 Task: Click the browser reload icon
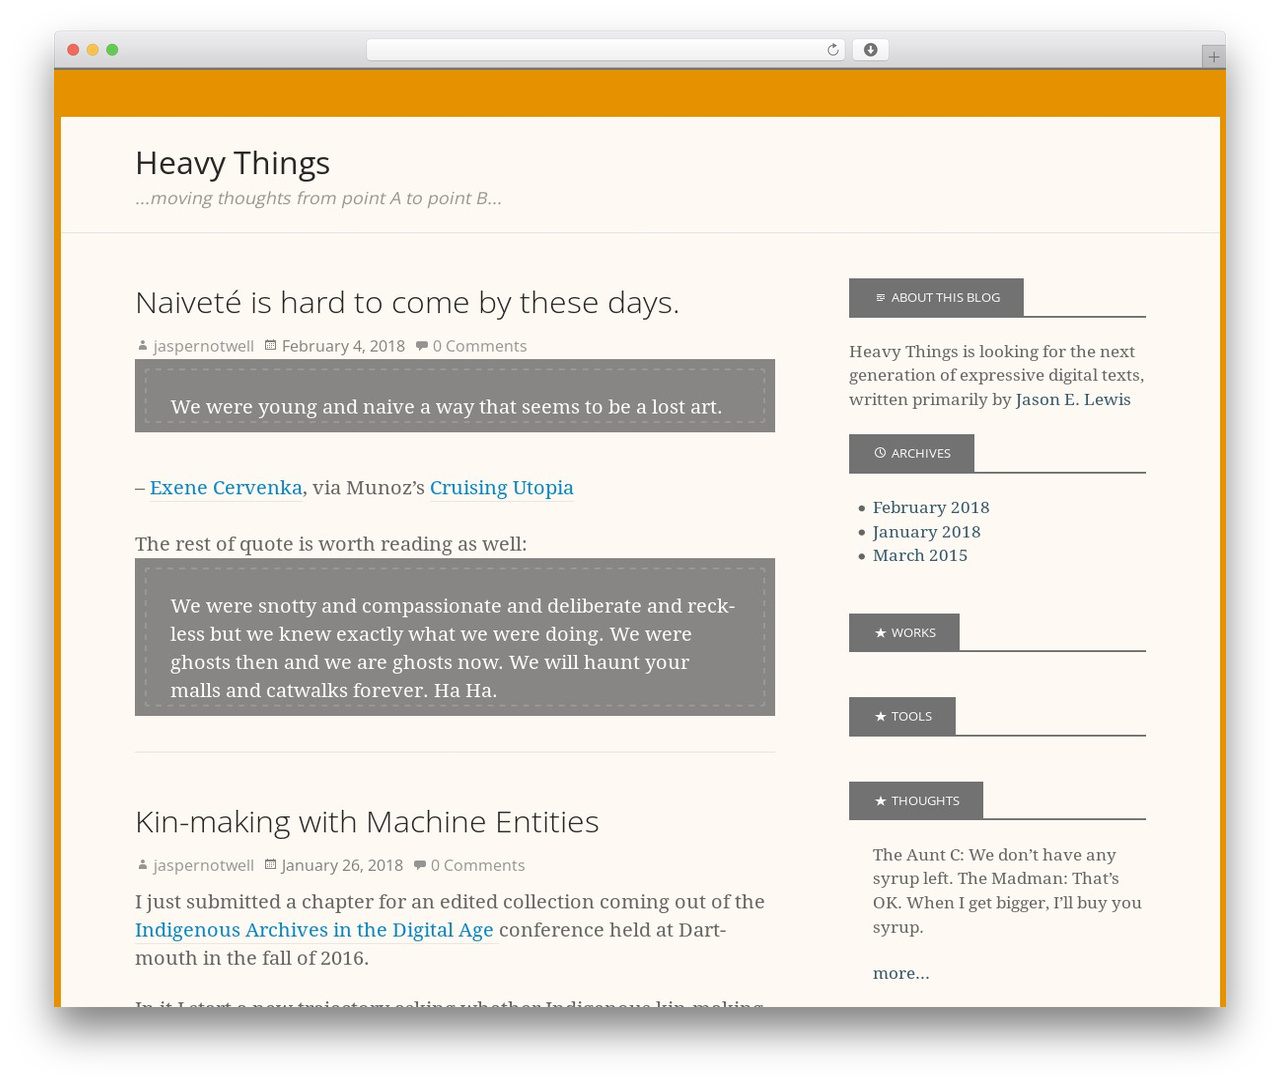click(x=832, y=50)
